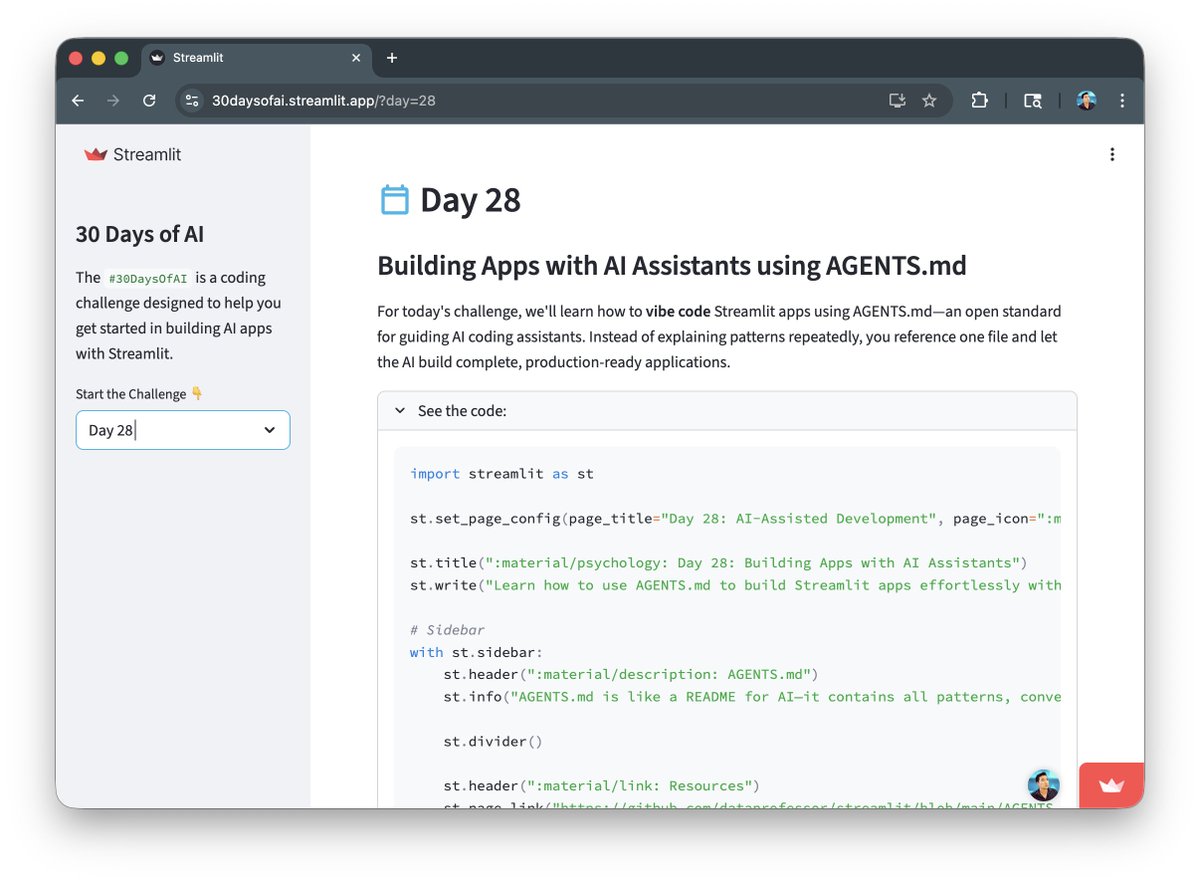Click the browser forward arrow

click(113, 101)
